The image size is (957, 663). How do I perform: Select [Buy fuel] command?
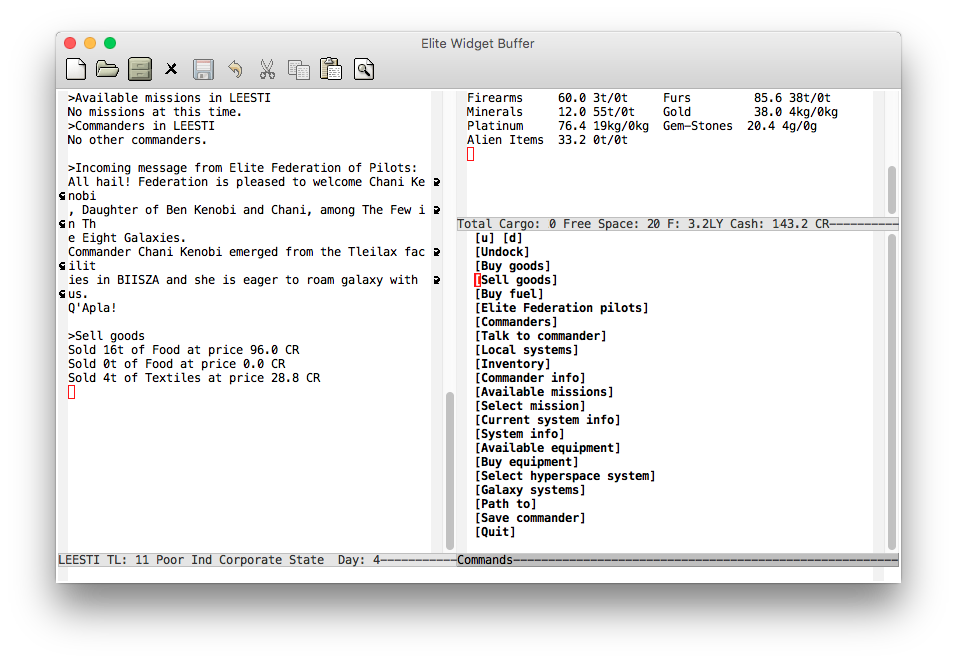[509, 294]
